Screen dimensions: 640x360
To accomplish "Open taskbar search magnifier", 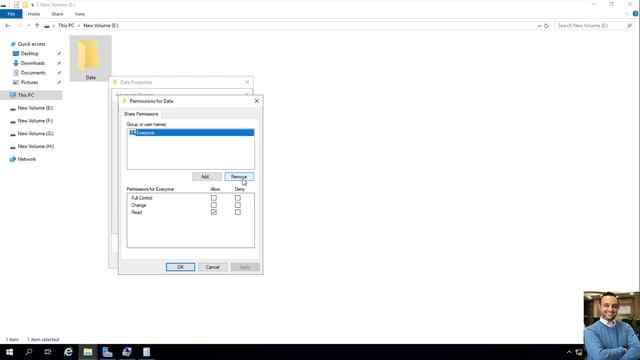I will click(29, 352).
